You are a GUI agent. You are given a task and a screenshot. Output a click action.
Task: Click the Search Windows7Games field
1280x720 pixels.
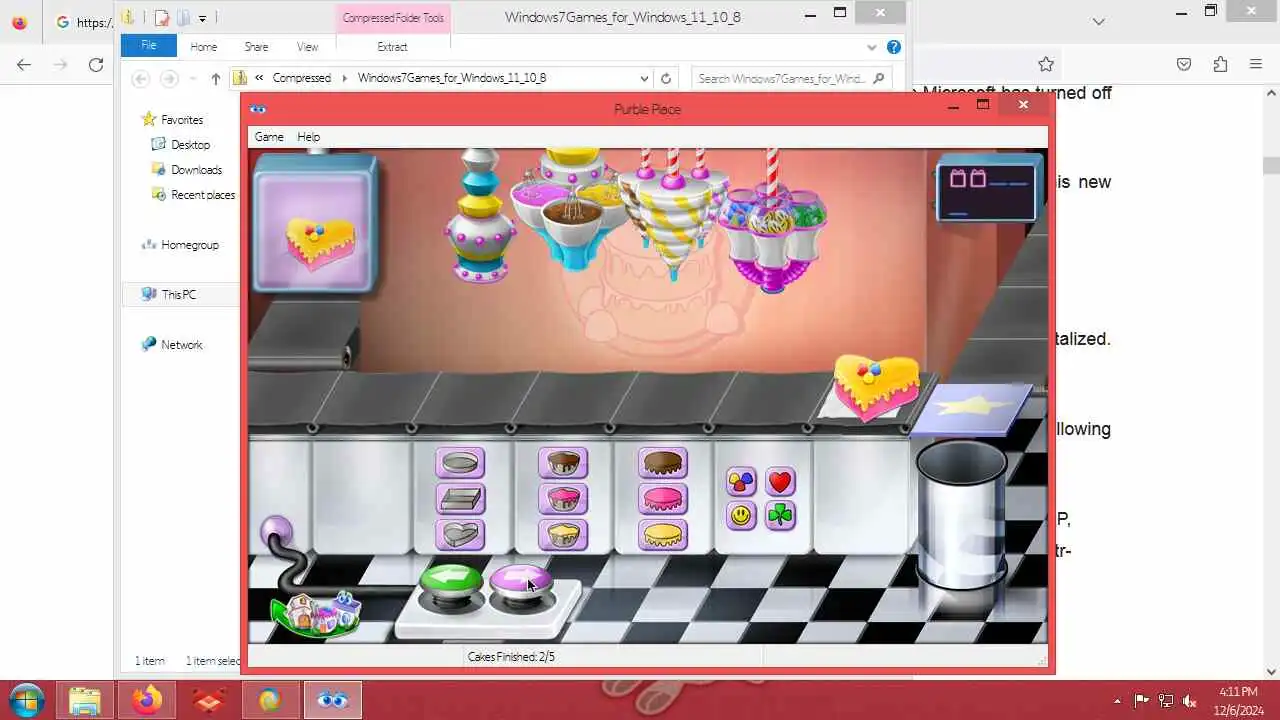pyautogui.click(x=790, y=78)
